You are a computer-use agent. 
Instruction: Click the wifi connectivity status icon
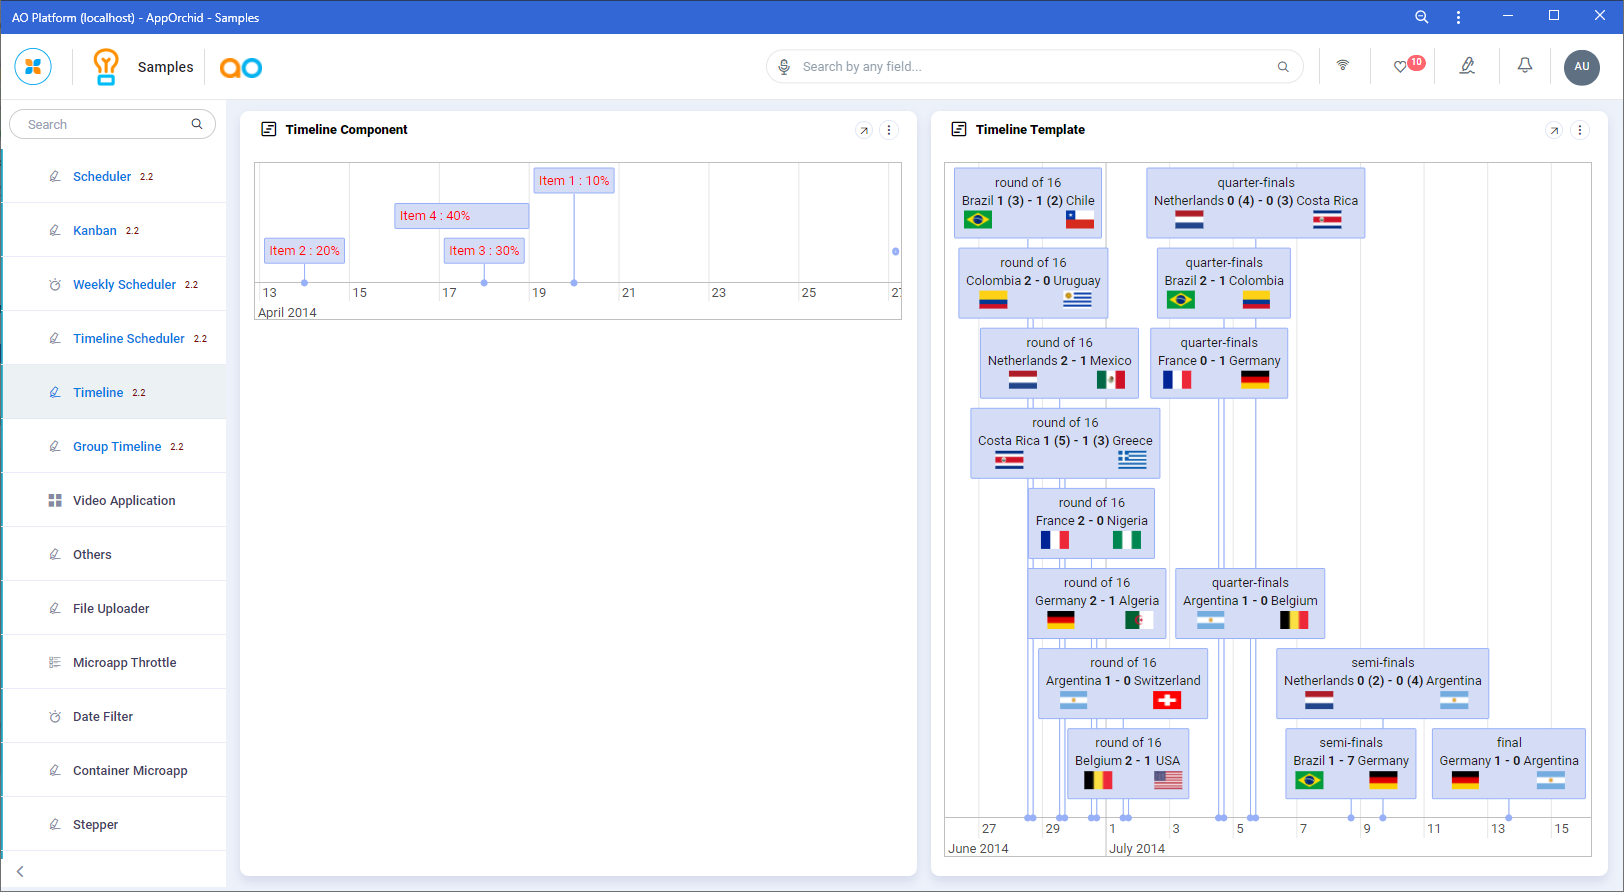1343,66
